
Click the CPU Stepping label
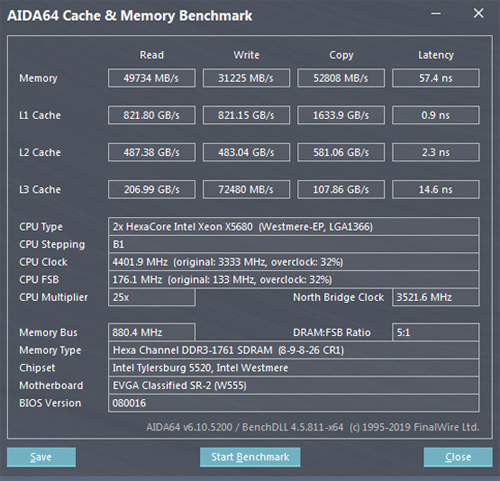(52, 244)
